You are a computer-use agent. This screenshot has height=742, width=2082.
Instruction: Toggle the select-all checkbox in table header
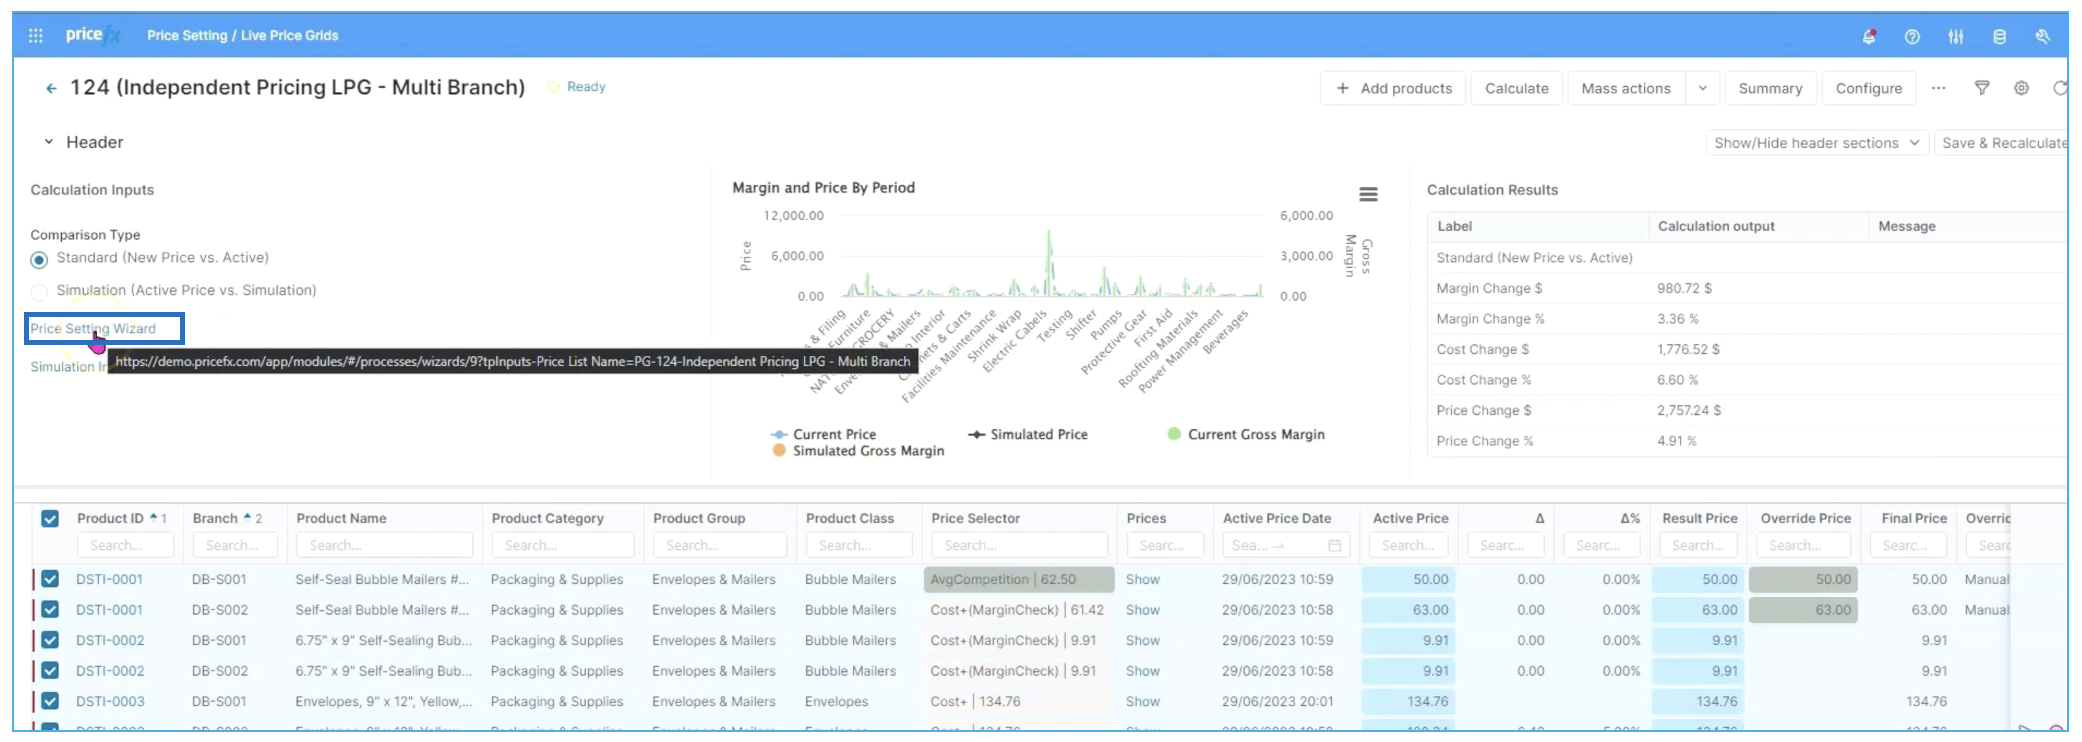(x=50, y=518)
